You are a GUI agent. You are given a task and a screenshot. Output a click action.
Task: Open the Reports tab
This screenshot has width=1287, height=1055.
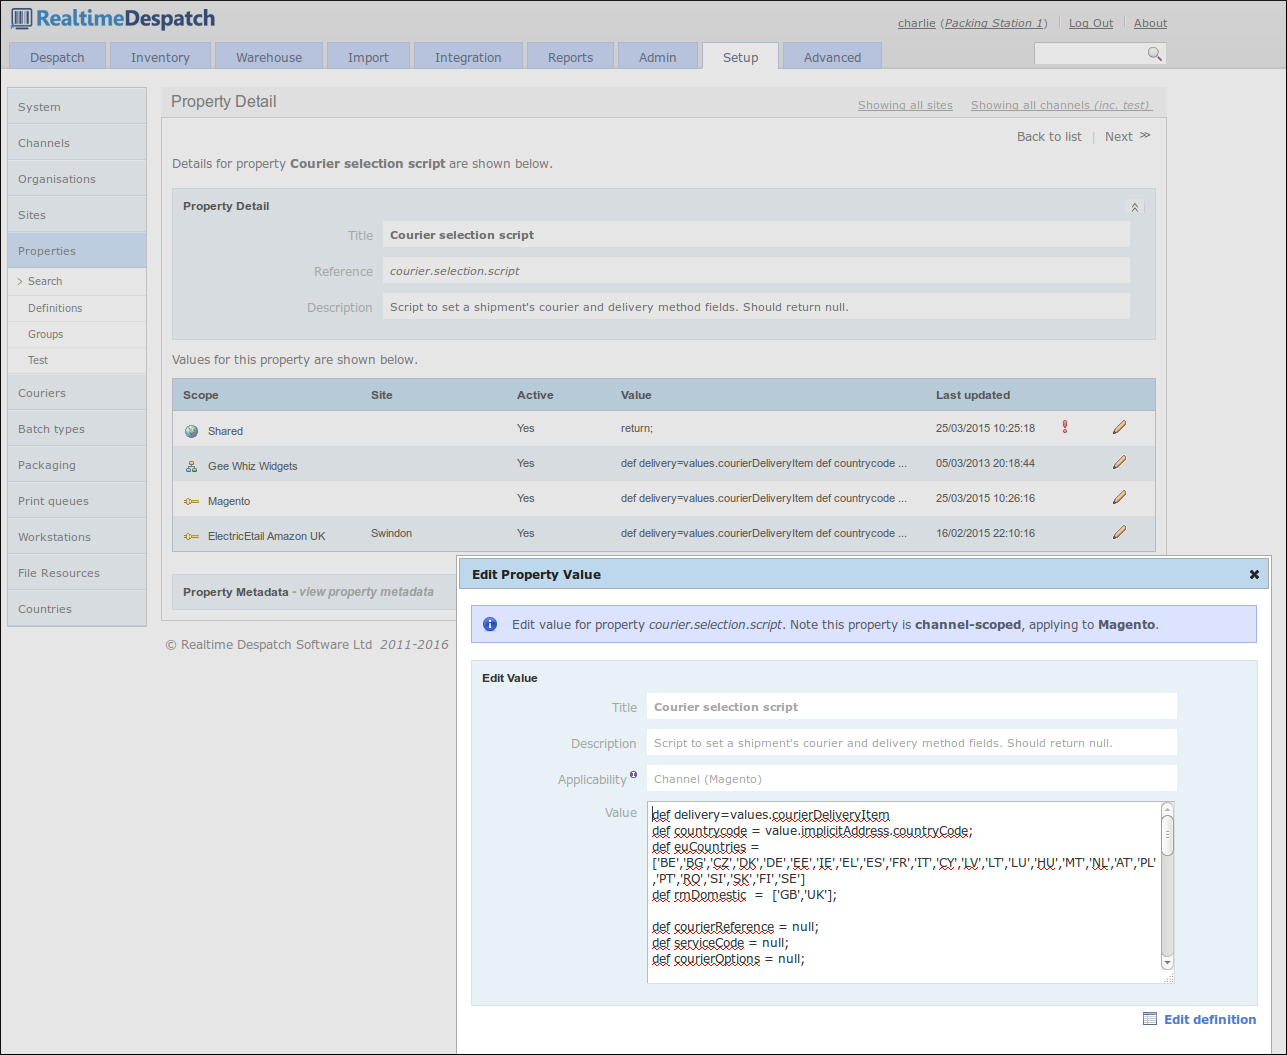pos(570,56)
